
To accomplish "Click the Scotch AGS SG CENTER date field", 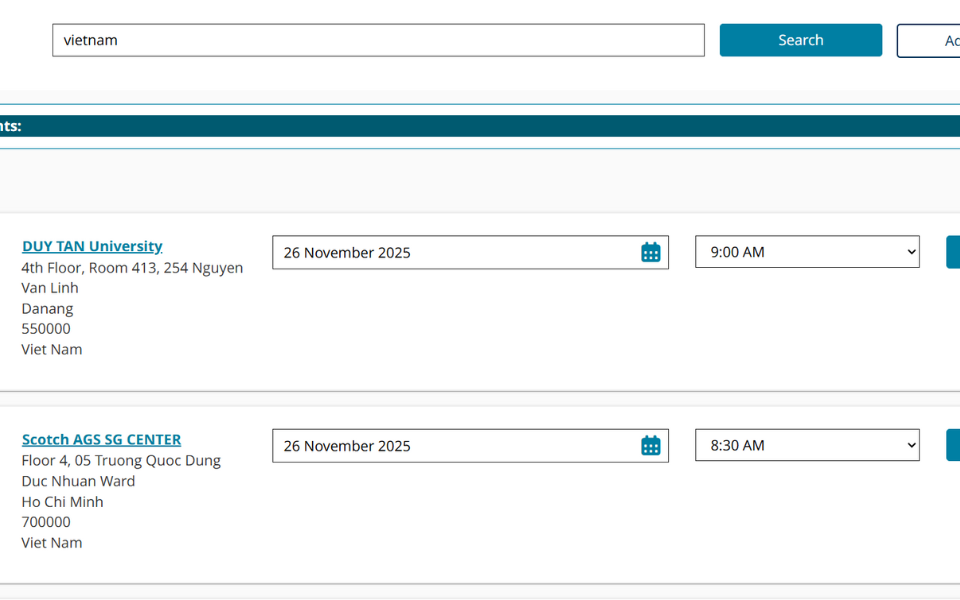I will 455,446.
